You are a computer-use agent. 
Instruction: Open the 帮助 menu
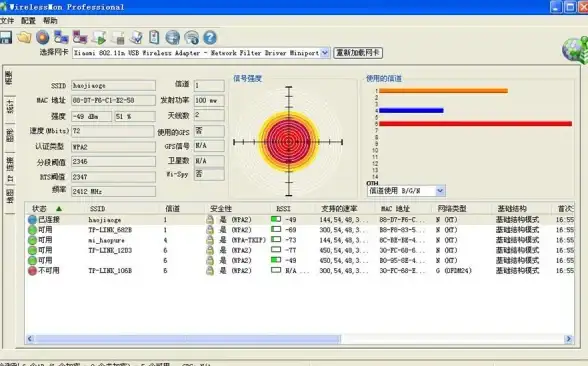[x=50, y=21]
